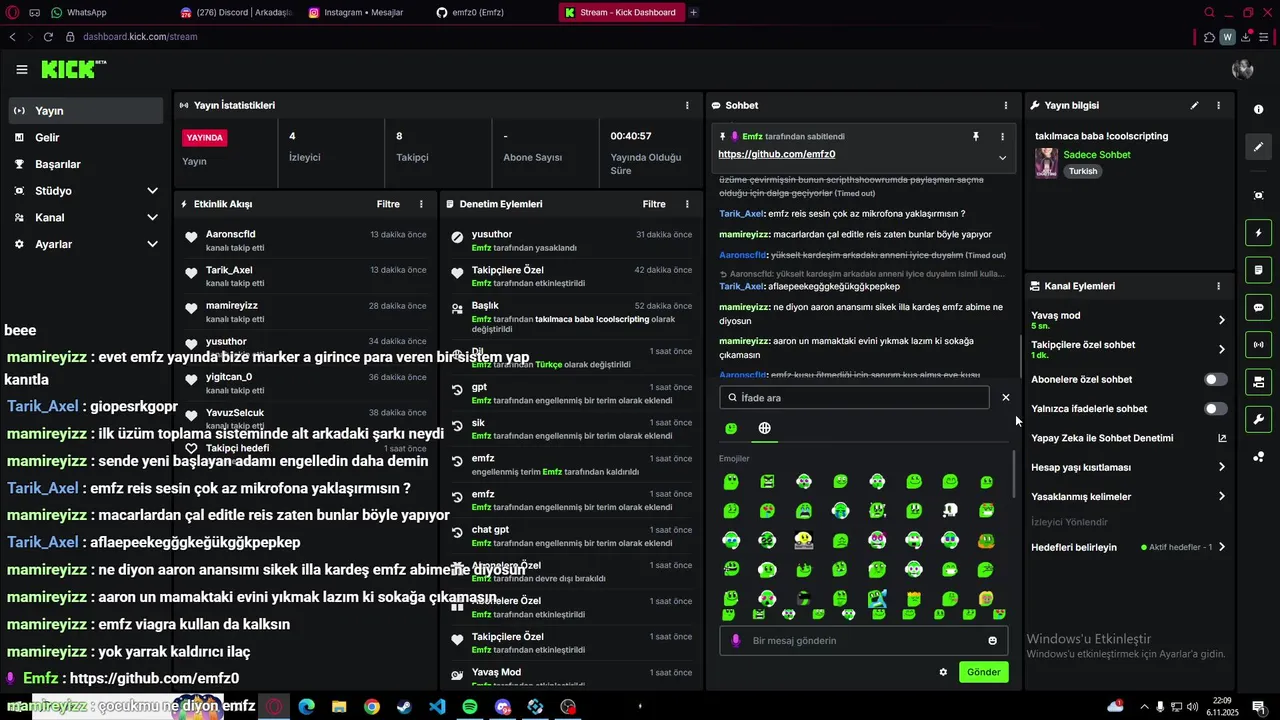
Task: Open a new browser tab with plus button
Action: click(694, 12)
